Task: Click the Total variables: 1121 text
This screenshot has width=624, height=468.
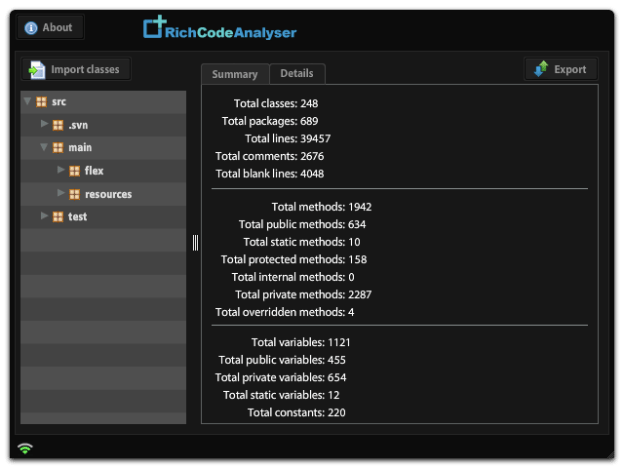Action: point(301,342)
